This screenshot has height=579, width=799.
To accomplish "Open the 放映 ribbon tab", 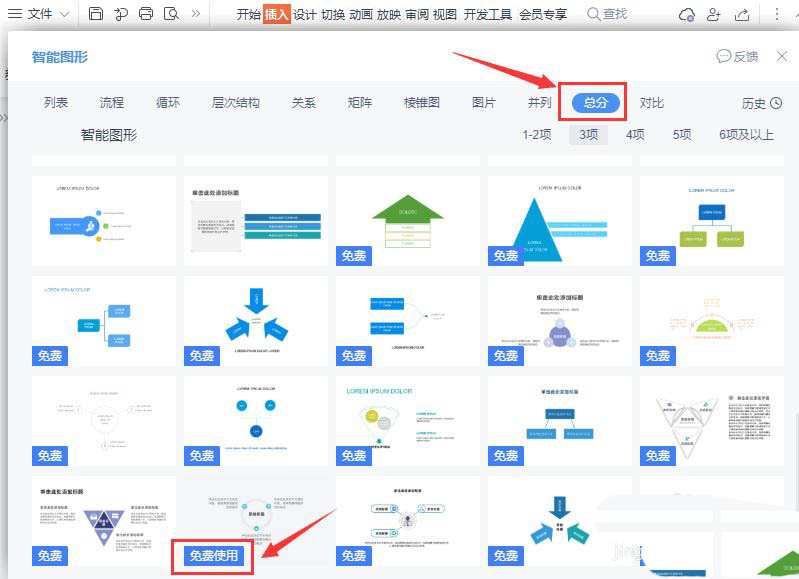I will click(389, 14).
